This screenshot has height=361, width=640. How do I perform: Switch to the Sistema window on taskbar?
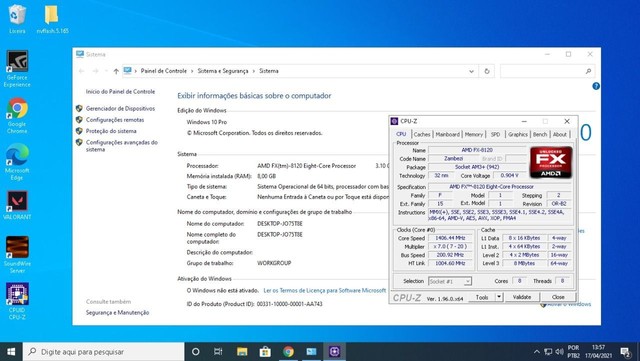point(311,352)
